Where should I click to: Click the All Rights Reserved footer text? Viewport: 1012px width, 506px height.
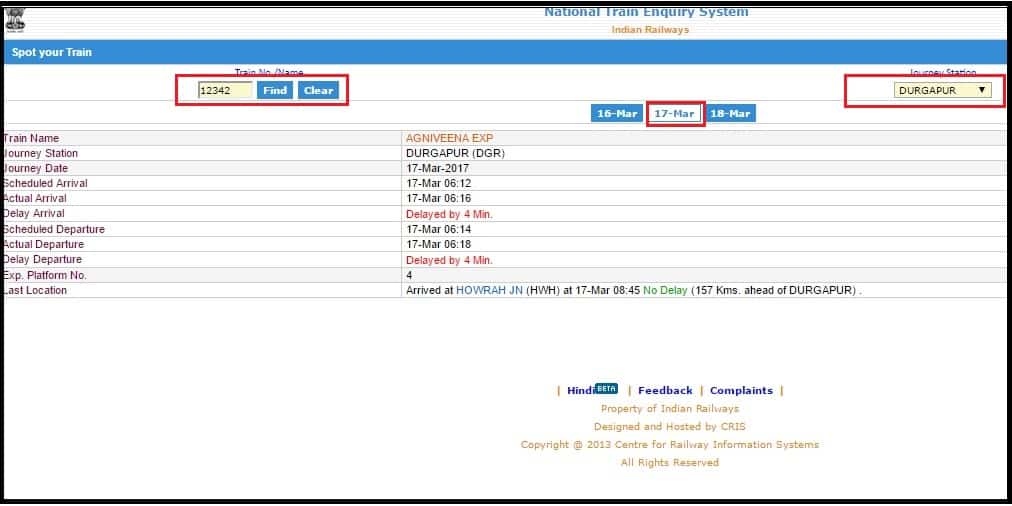point(669,463)
